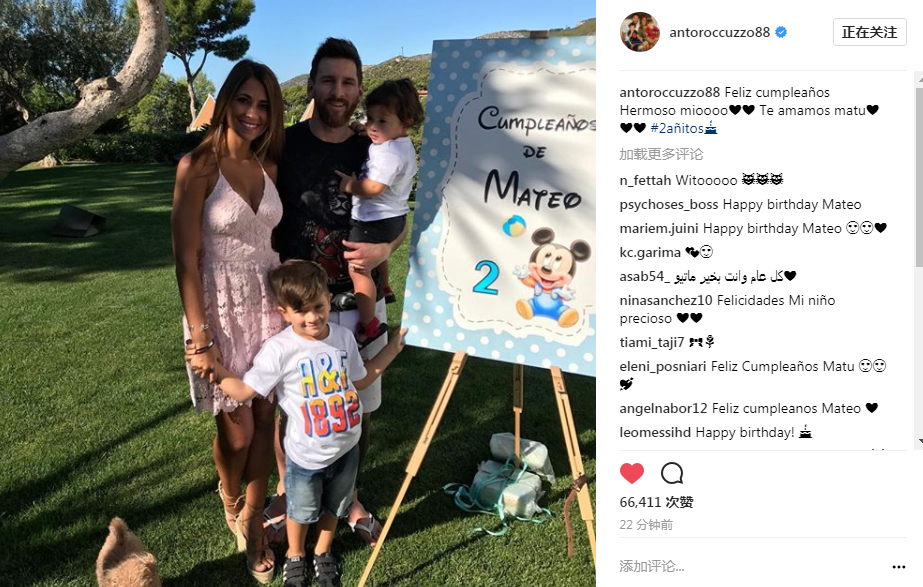
Task: Open commenter leomessihd profile
Action: [x=655, y=432]
